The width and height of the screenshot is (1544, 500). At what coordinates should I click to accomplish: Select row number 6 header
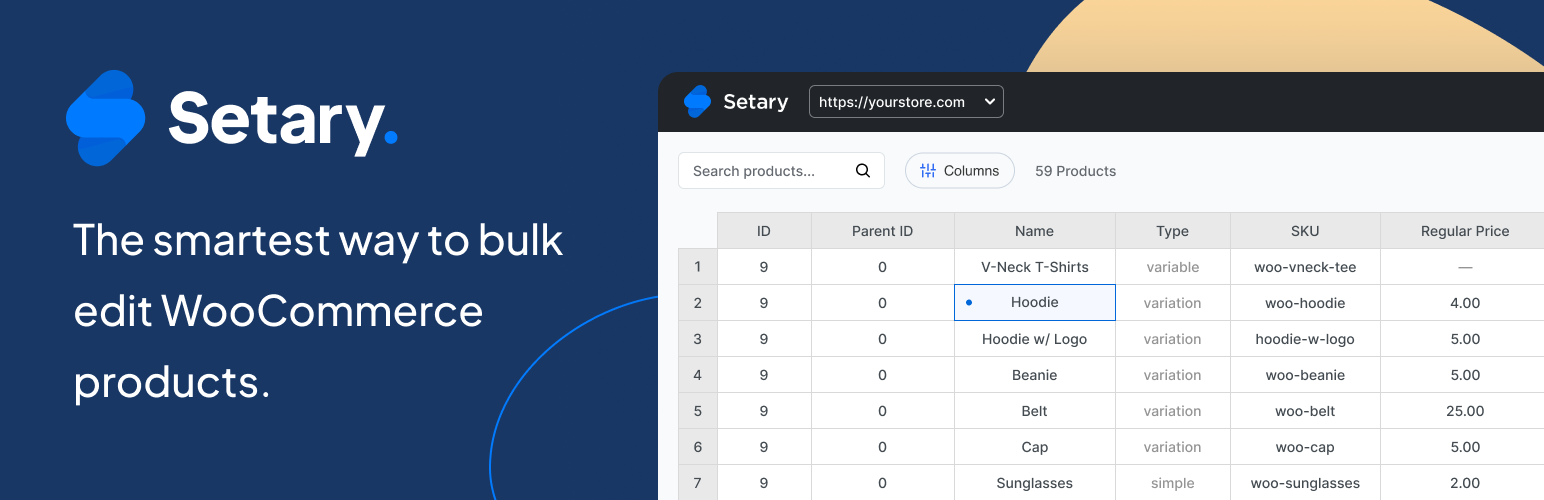[697, 447]
